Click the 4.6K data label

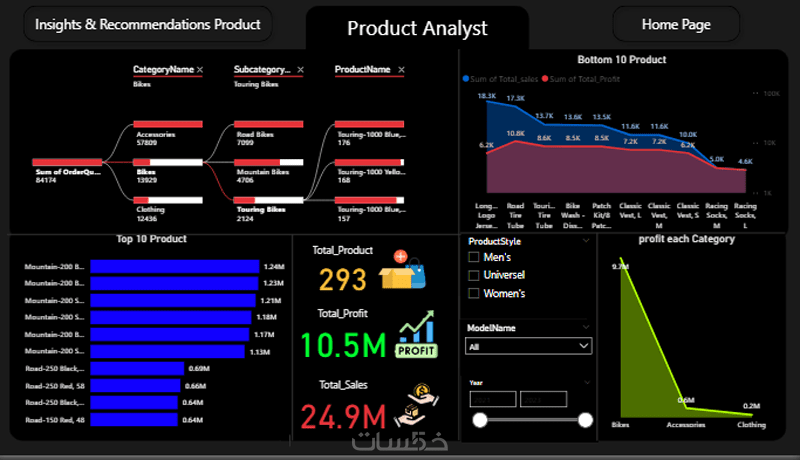pyautogui.click(x=745, y=161)
